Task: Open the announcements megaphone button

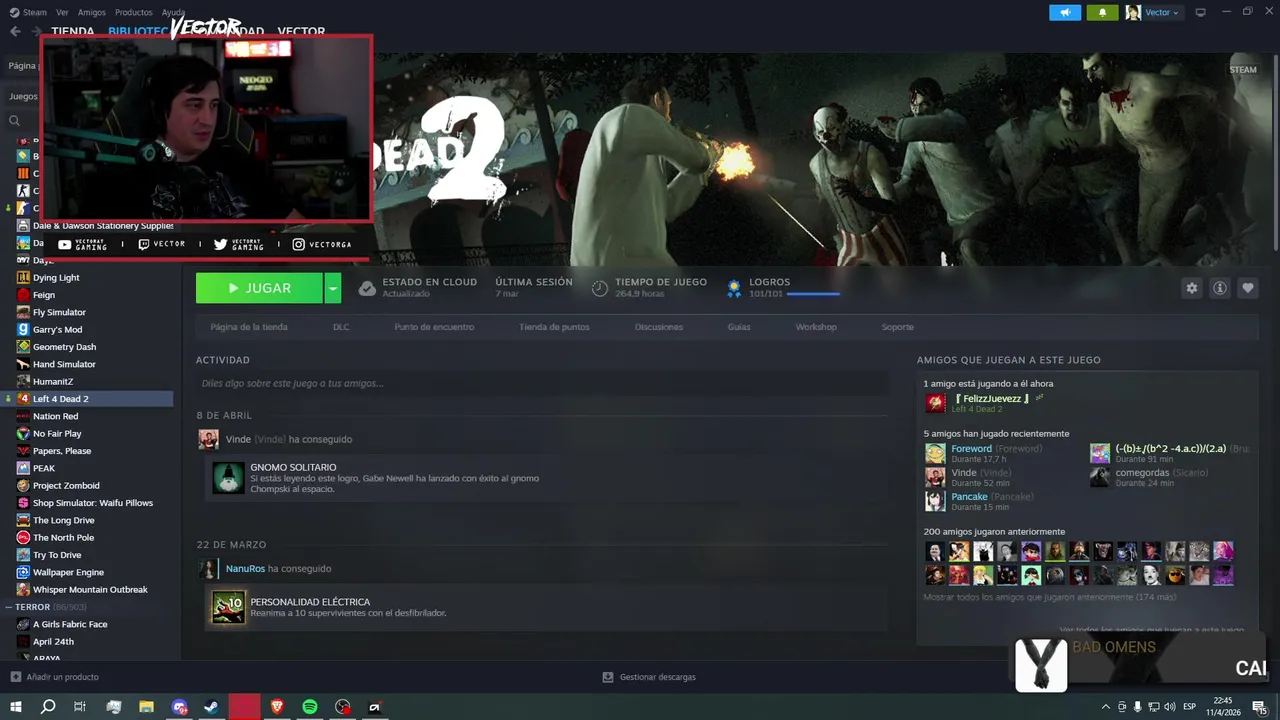Action: [1065, 12]
